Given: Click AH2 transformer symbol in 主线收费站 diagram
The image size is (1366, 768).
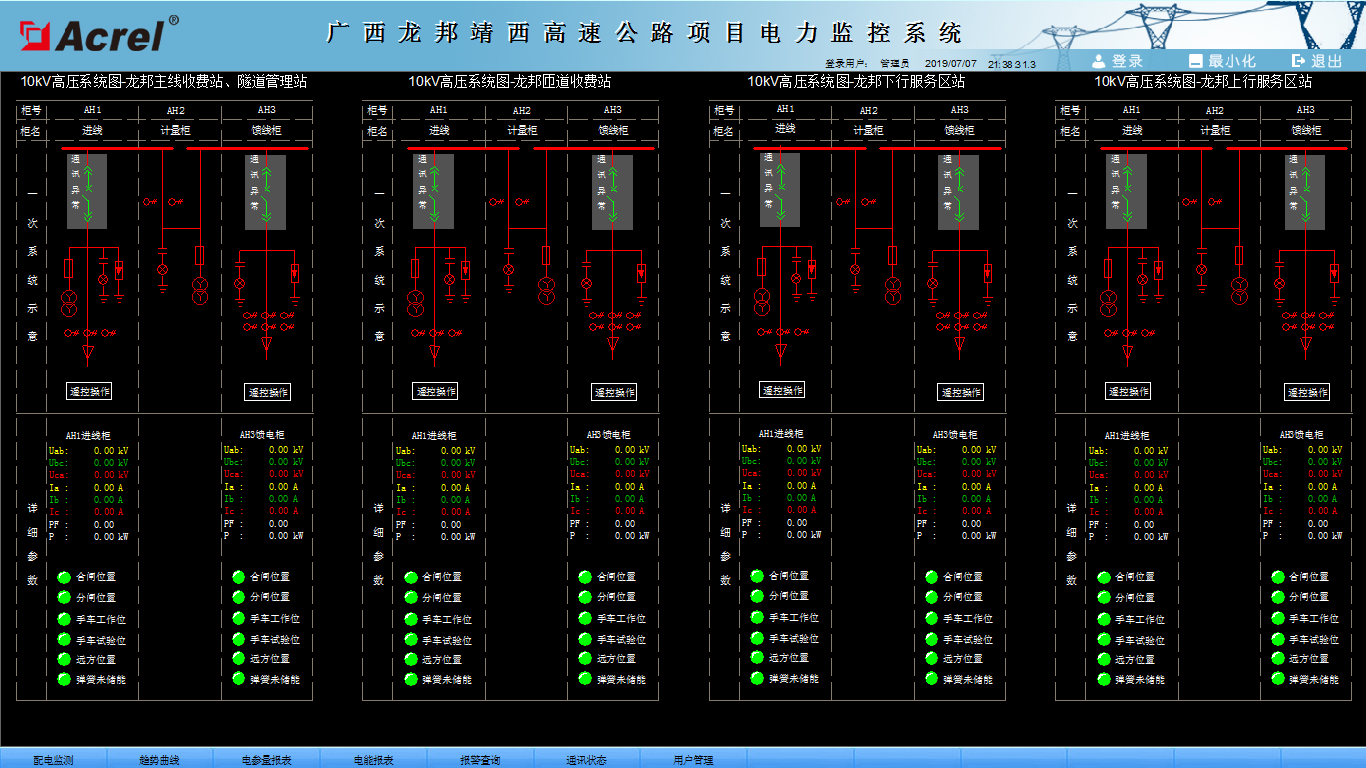Looking at the screenshot, I should click(200, 291).
